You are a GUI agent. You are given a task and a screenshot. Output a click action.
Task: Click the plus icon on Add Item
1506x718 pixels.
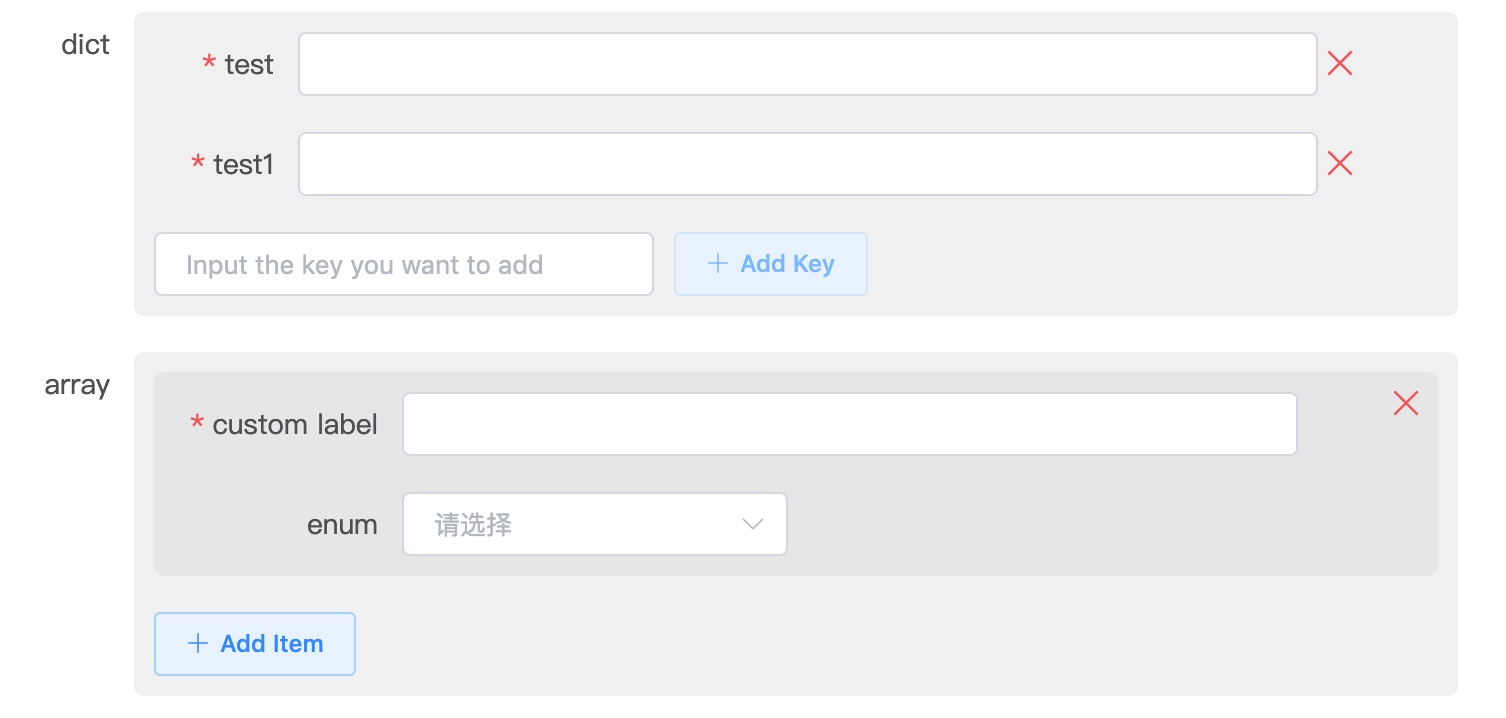click(x=198, y=644)
